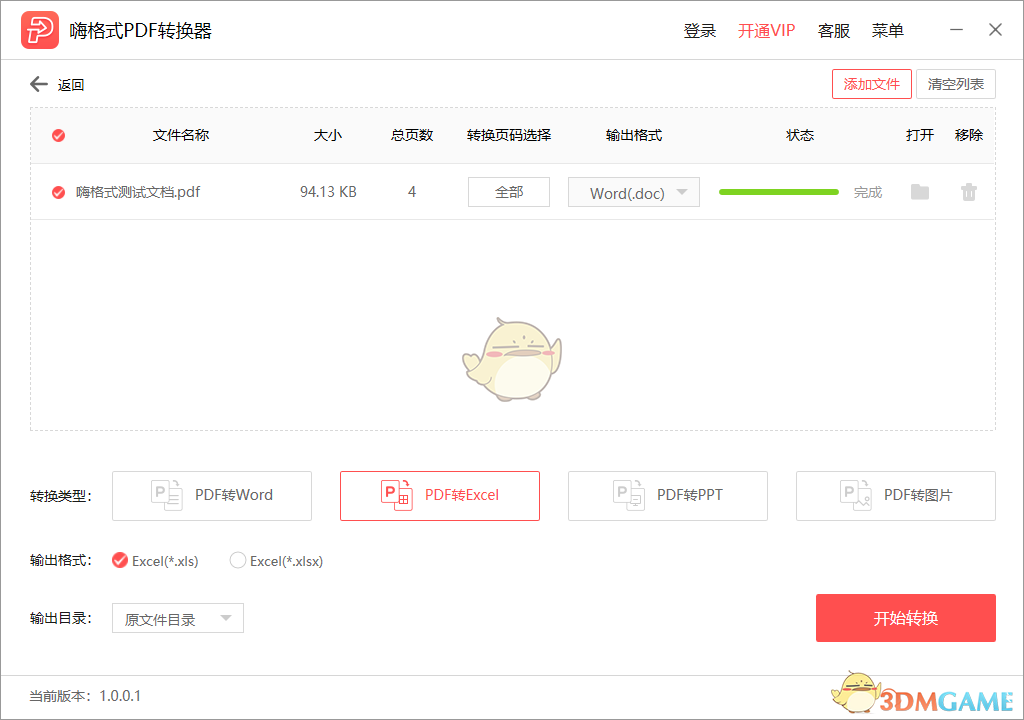Uncheck the 嗨格式测试文档.pdf file checkbox
This screenshot has width=1024, height=720.
pyautogui.click(x=58, y=192)
